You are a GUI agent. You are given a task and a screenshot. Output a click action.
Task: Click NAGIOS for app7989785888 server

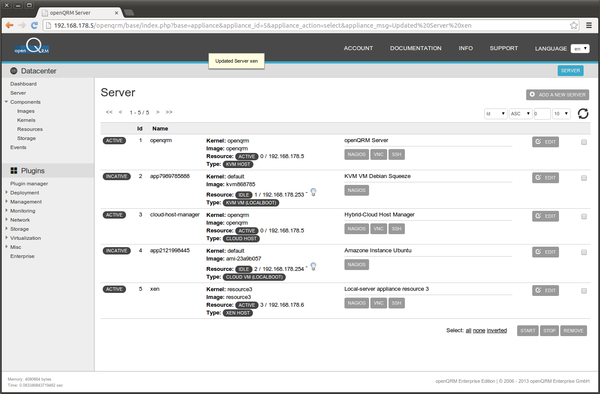tap(356, 190)
